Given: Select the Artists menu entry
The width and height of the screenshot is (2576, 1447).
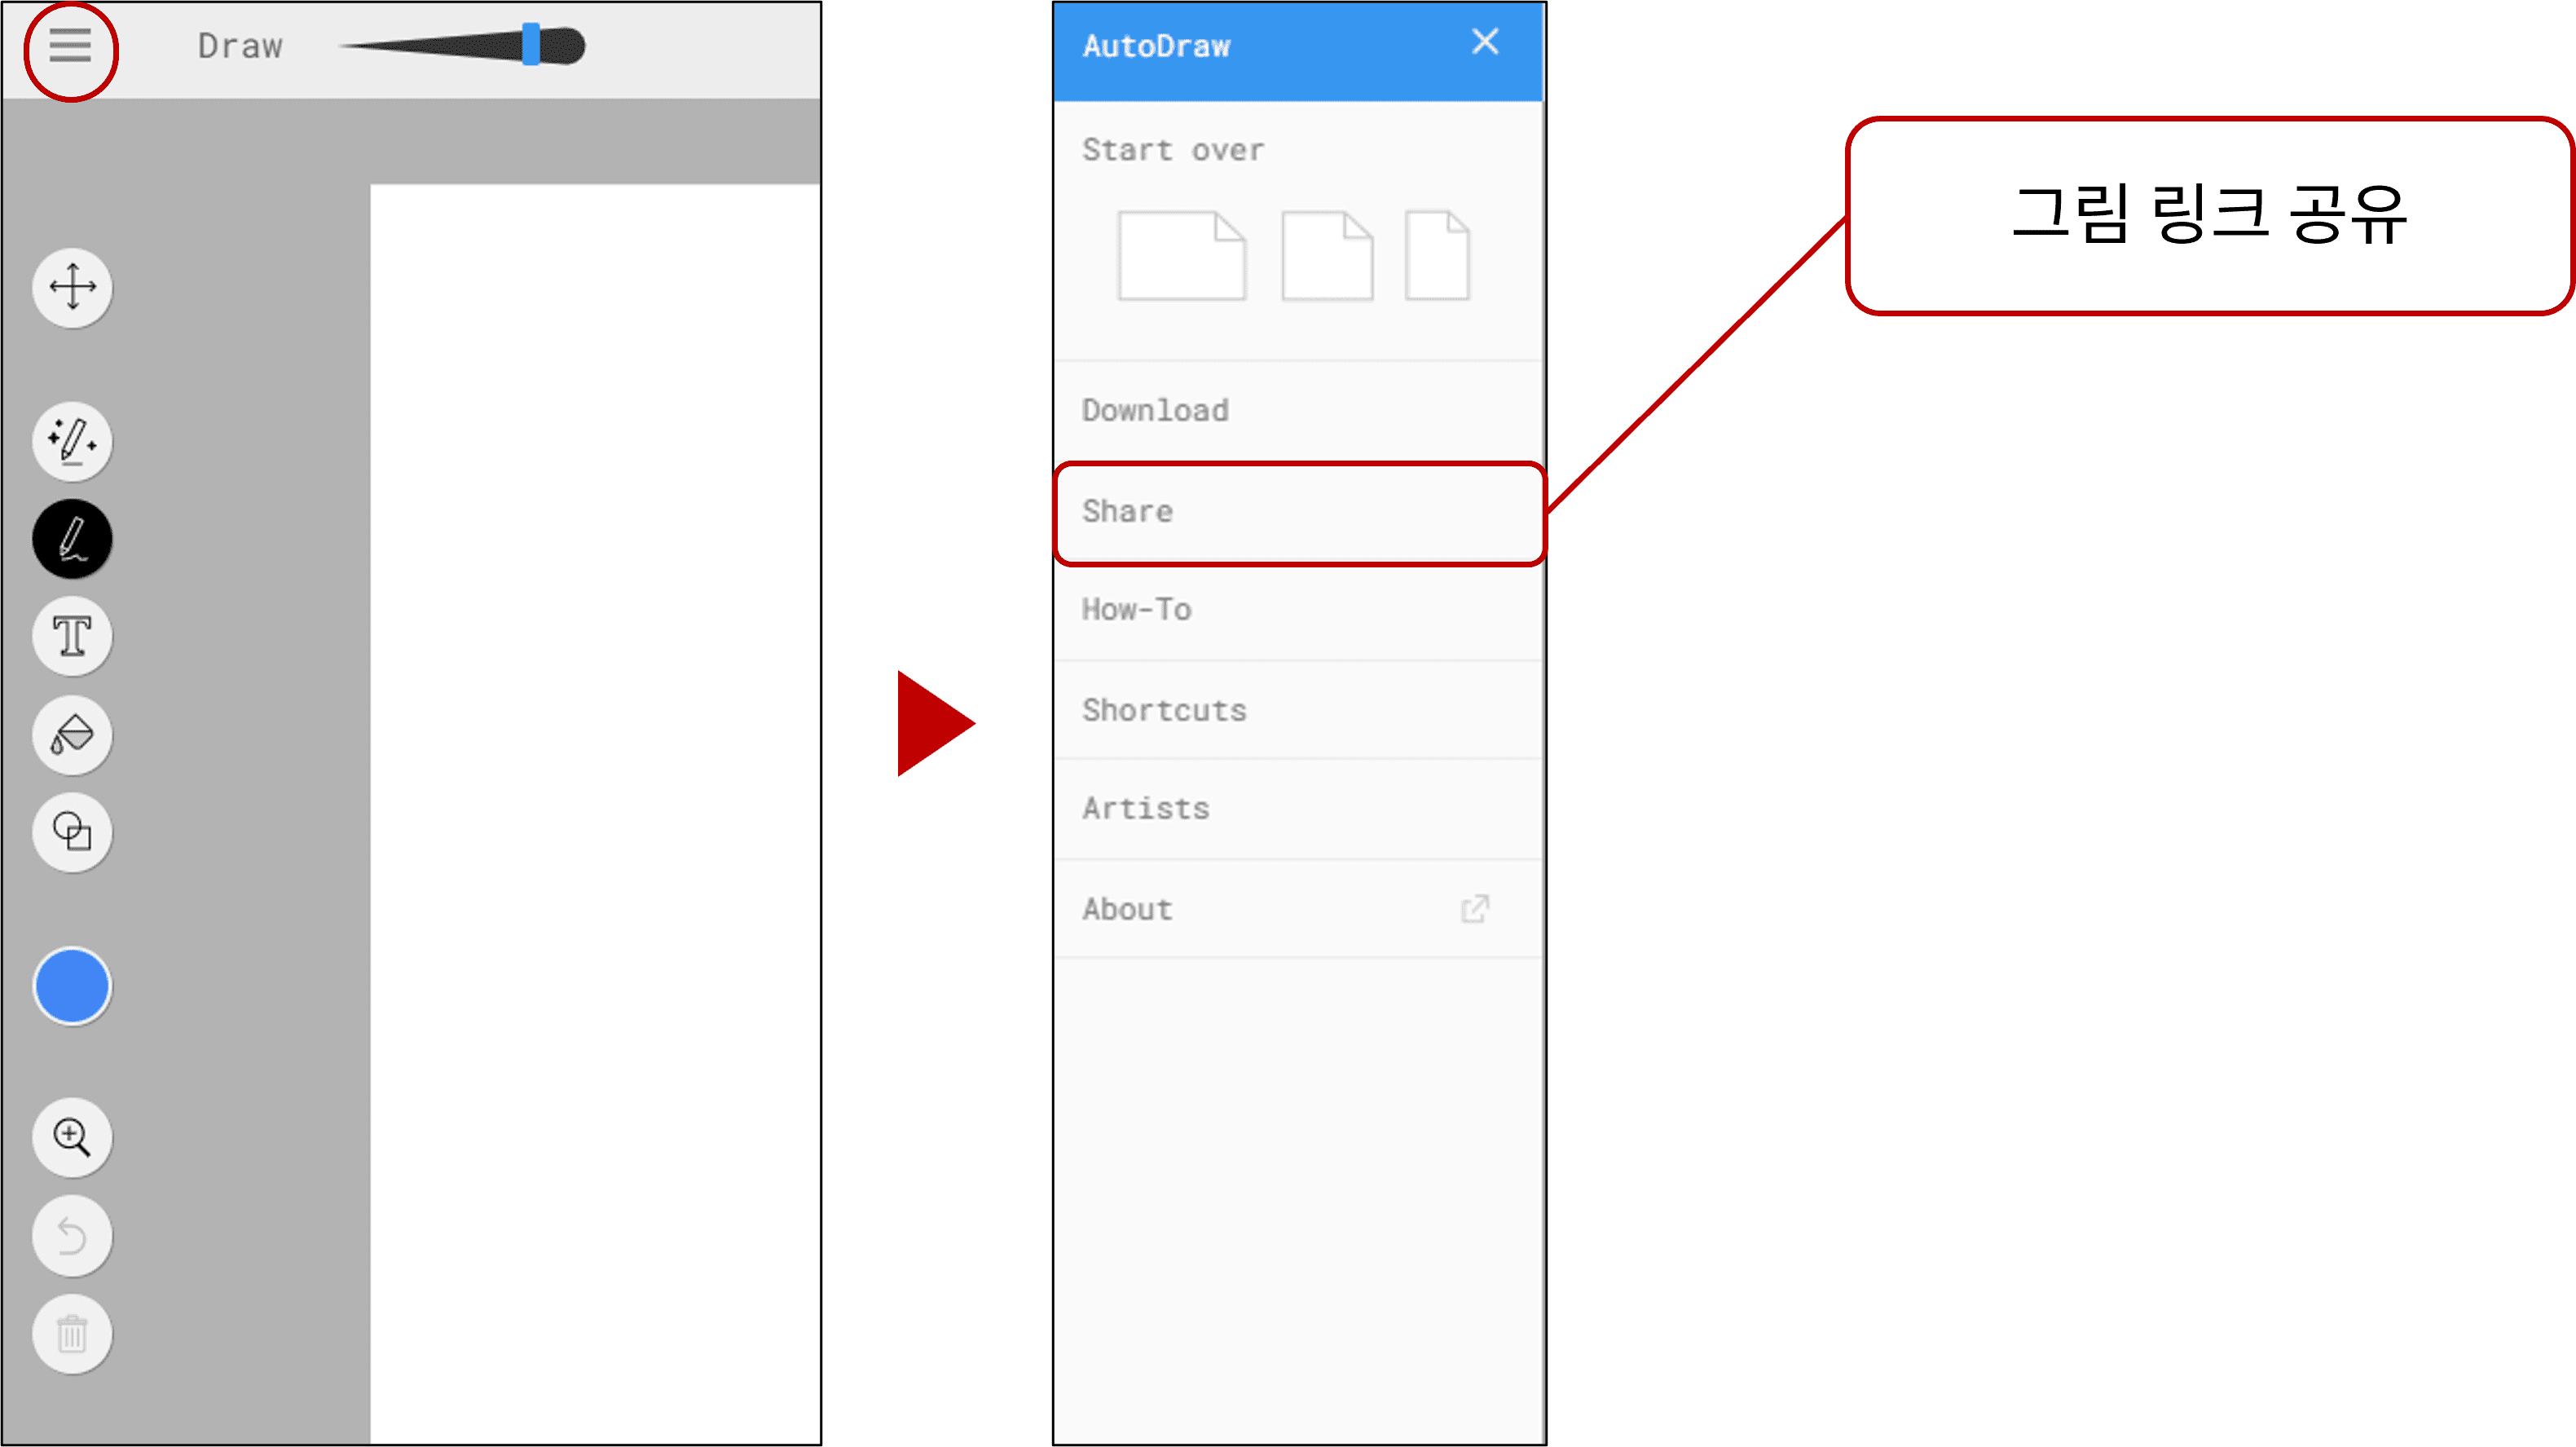Looking at the screenshot, I should (1145, 809).
